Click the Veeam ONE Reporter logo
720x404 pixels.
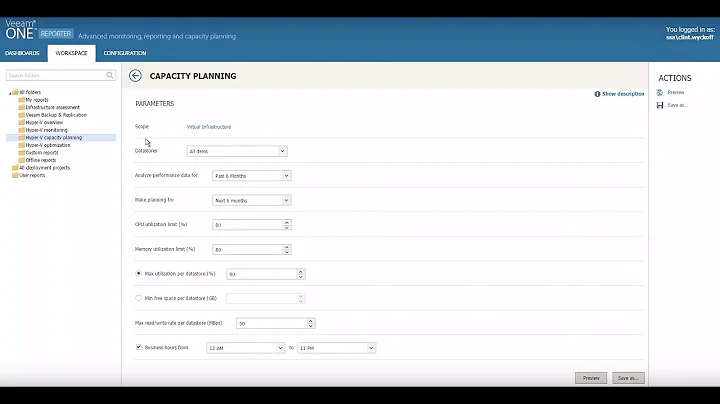(x=39, y=29)
